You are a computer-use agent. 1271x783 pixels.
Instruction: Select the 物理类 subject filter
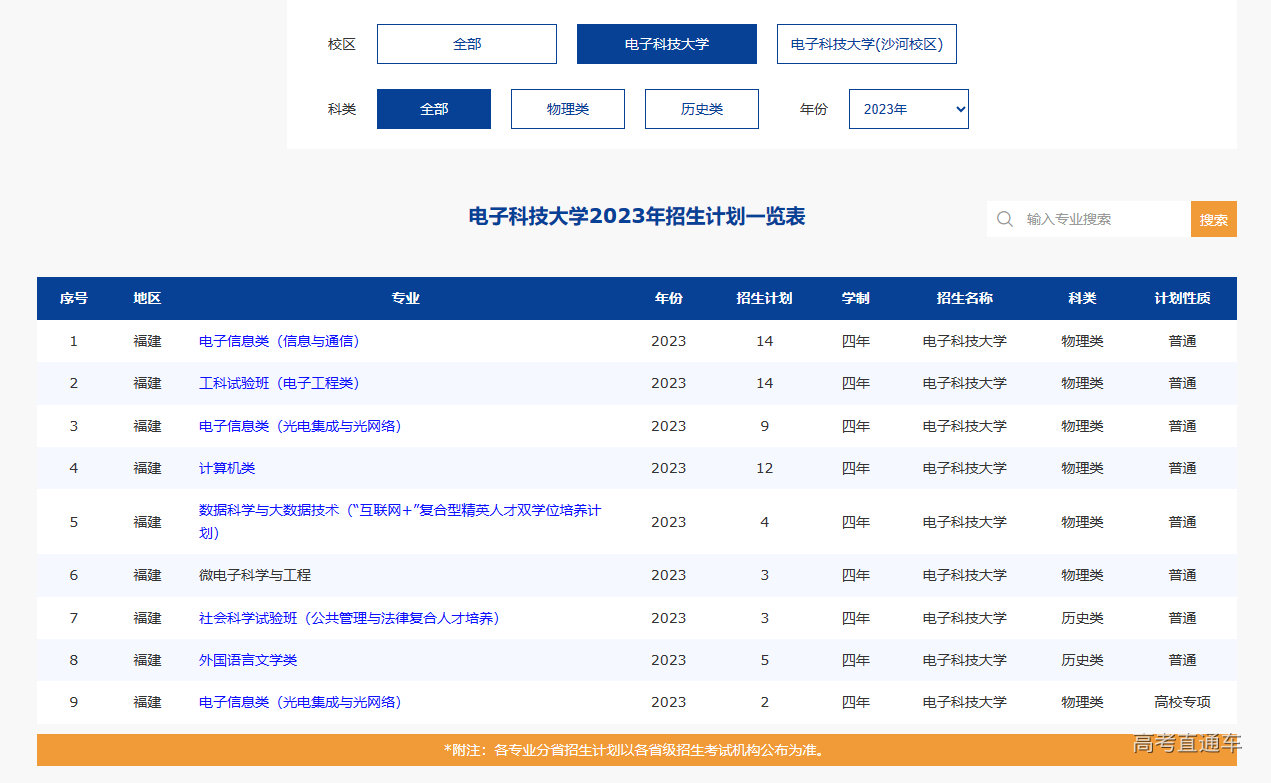(567, 108)
